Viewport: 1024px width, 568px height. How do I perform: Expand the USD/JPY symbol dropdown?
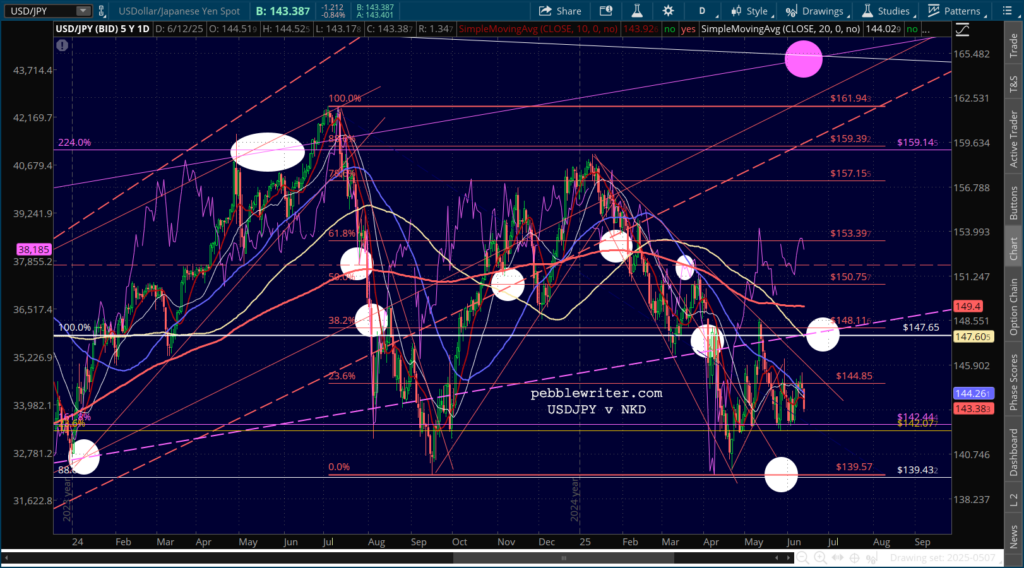83,11
